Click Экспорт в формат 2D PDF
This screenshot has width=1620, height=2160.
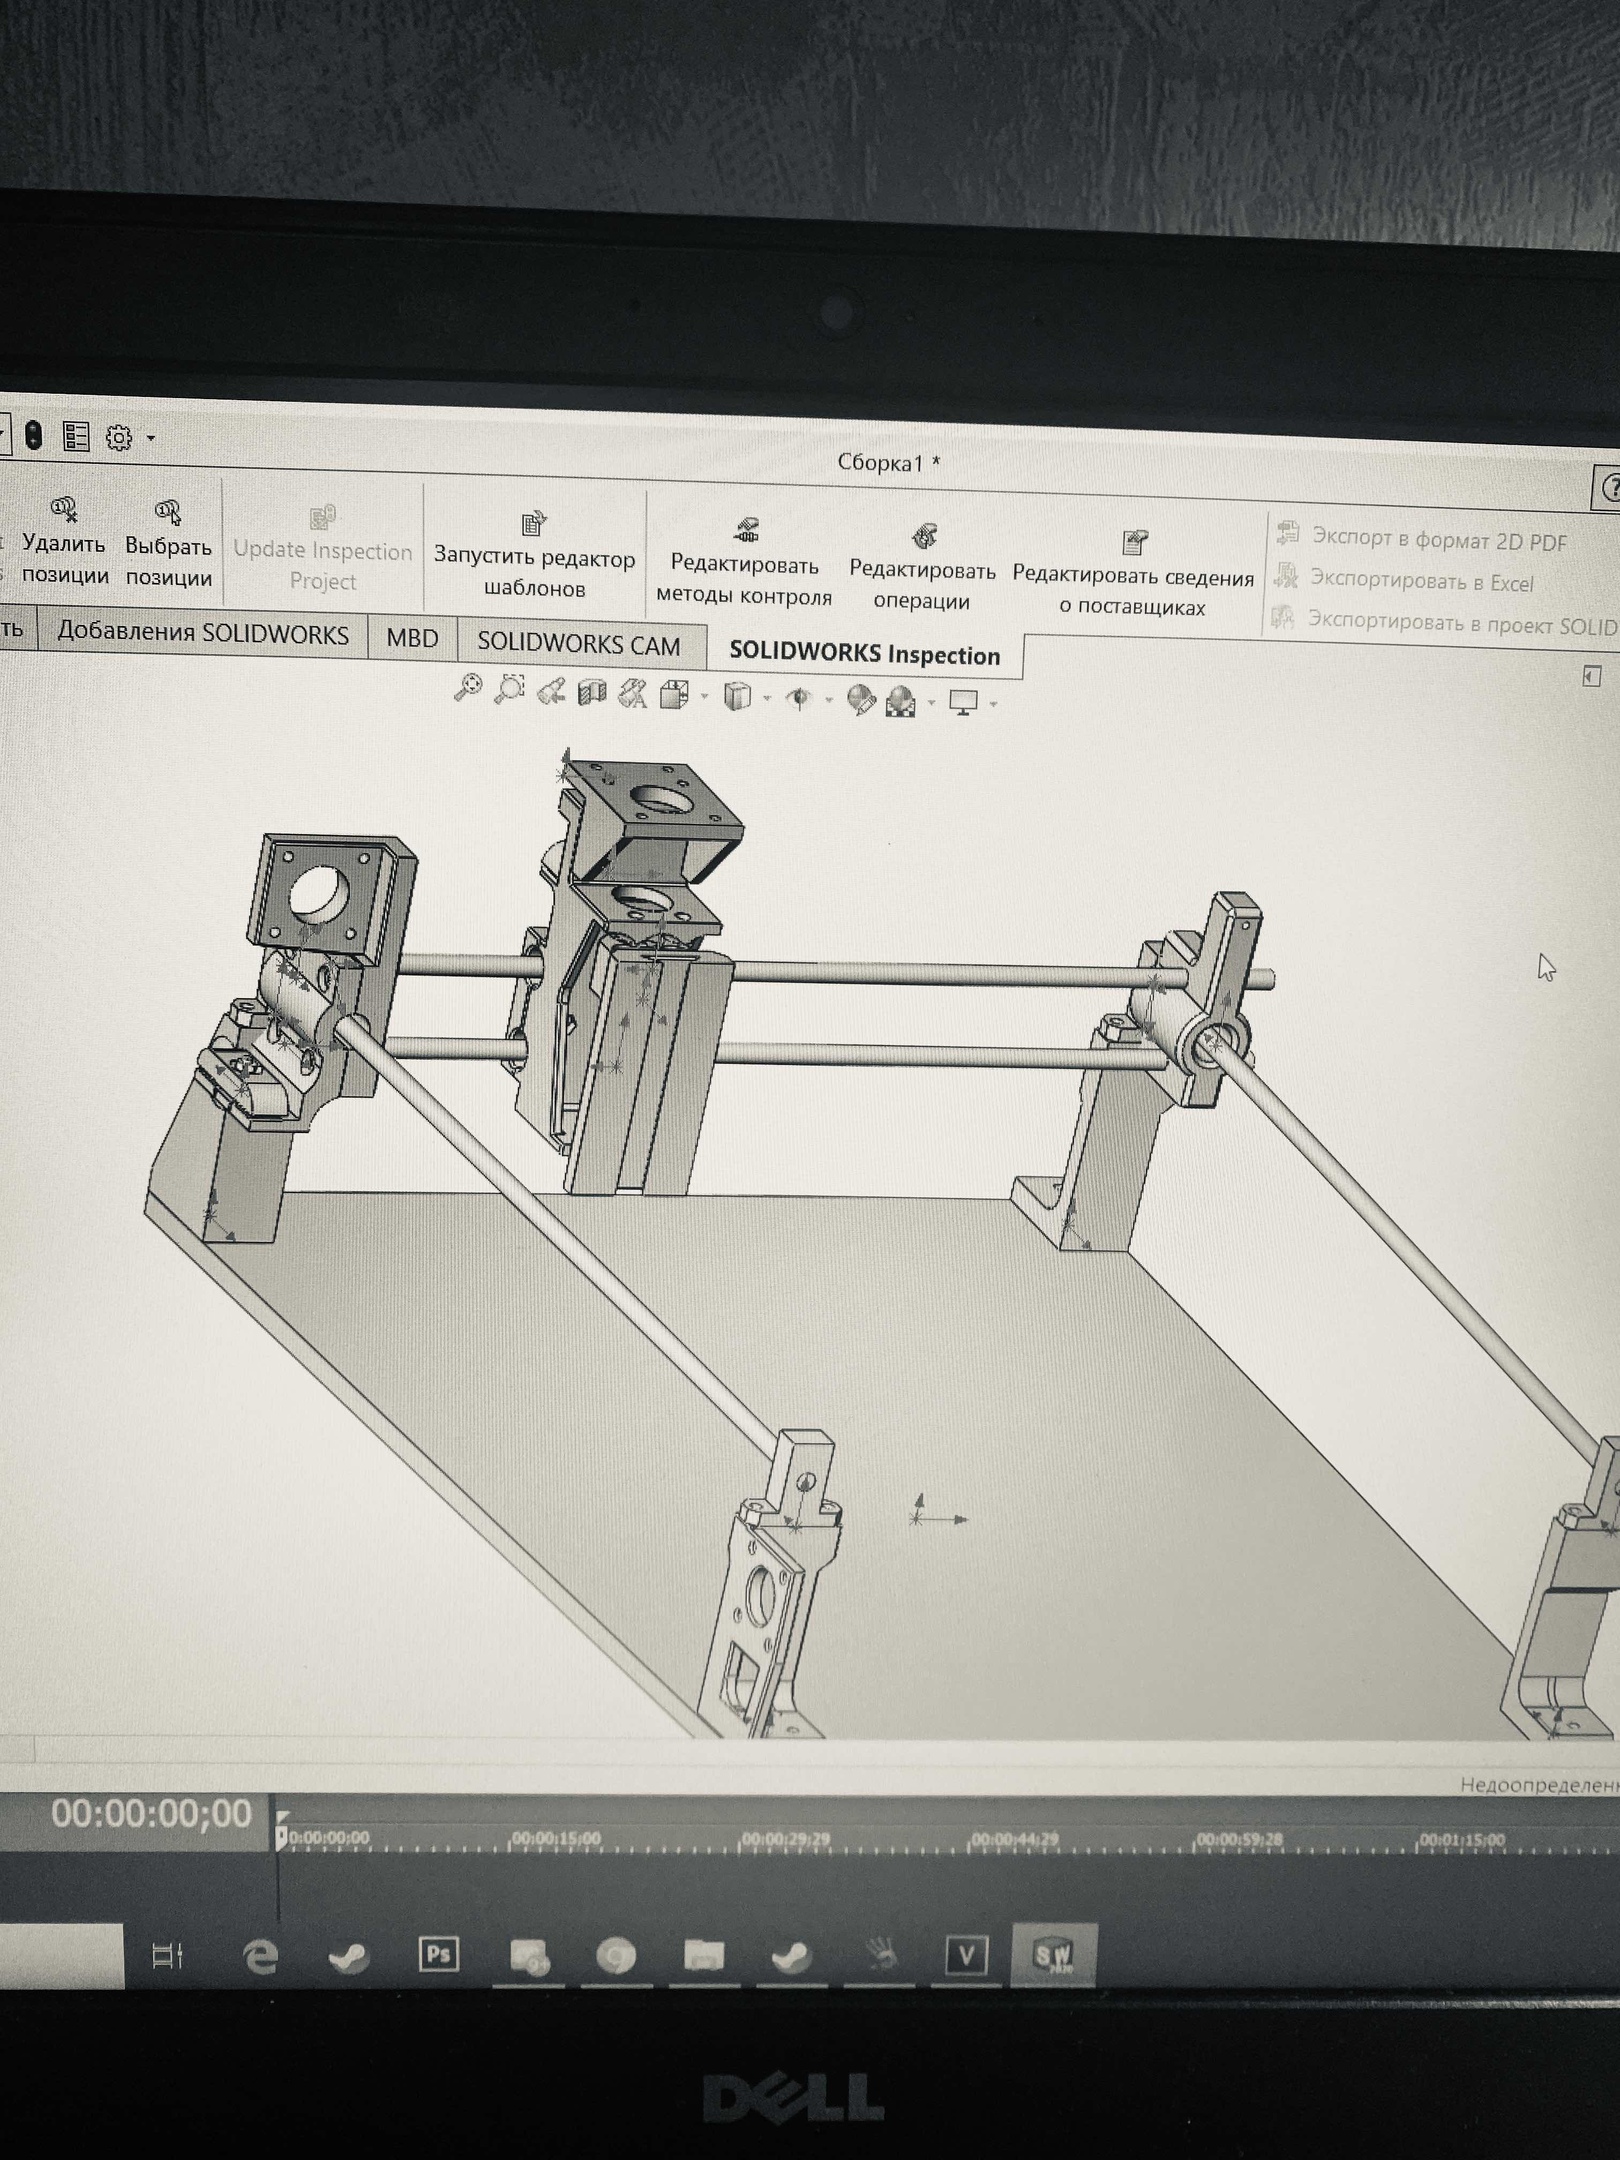click(x=1421, y=538)
